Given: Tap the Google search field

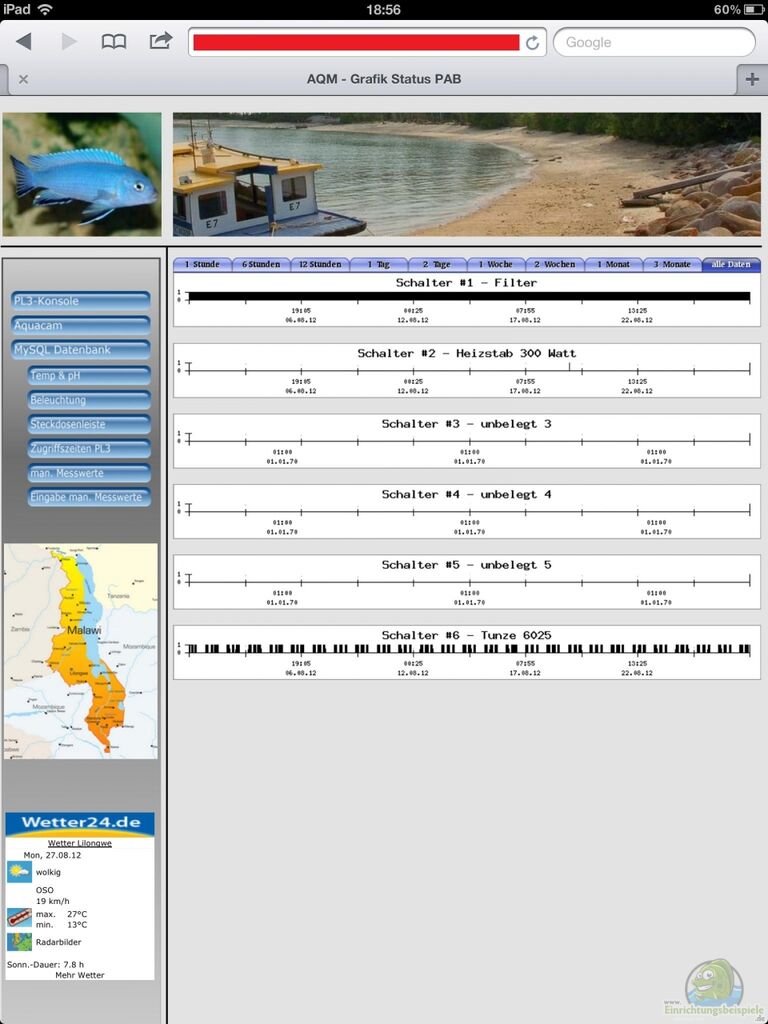Looking at the screenshot, I should pos(654,42).
